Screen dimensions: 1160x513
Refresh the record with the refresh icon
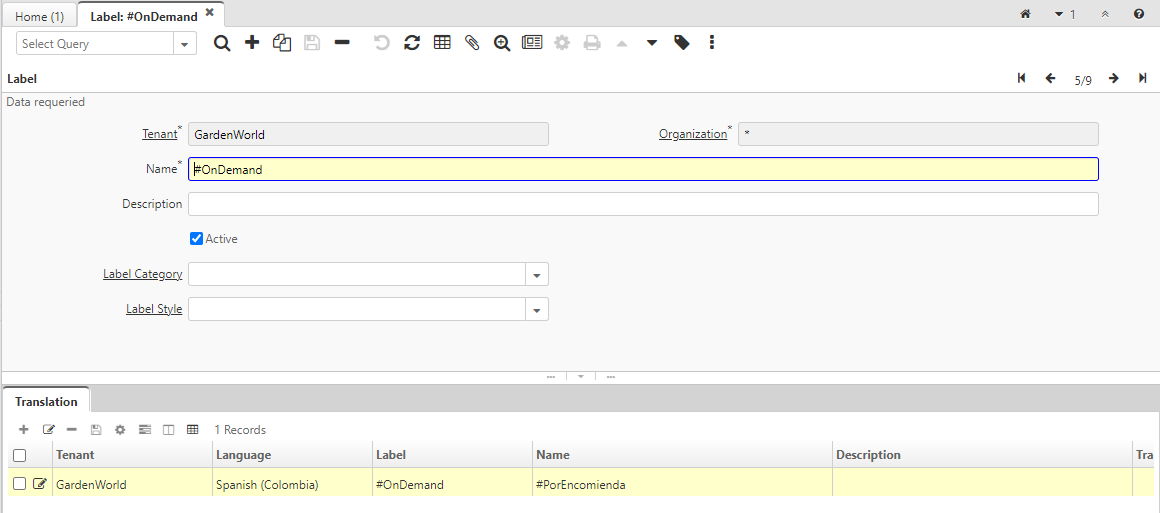click(x=412, y=43)
